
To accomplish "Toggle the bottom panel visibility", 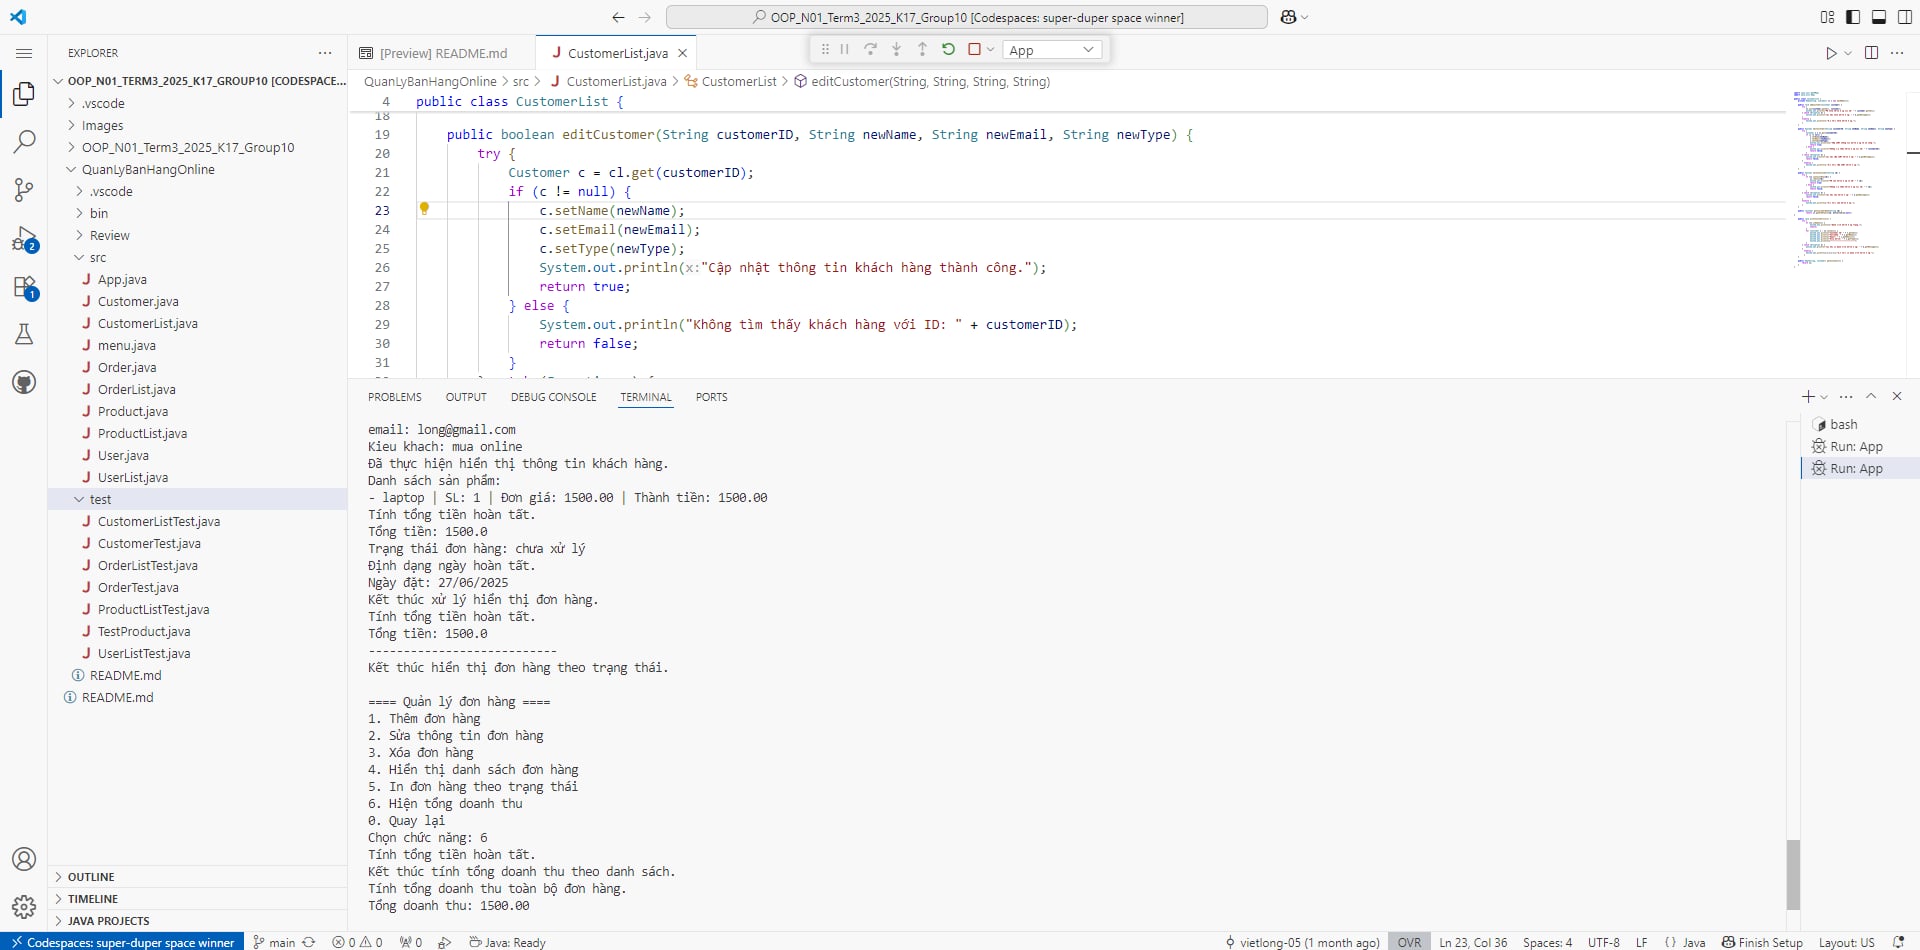I will tap(1879, 17).
